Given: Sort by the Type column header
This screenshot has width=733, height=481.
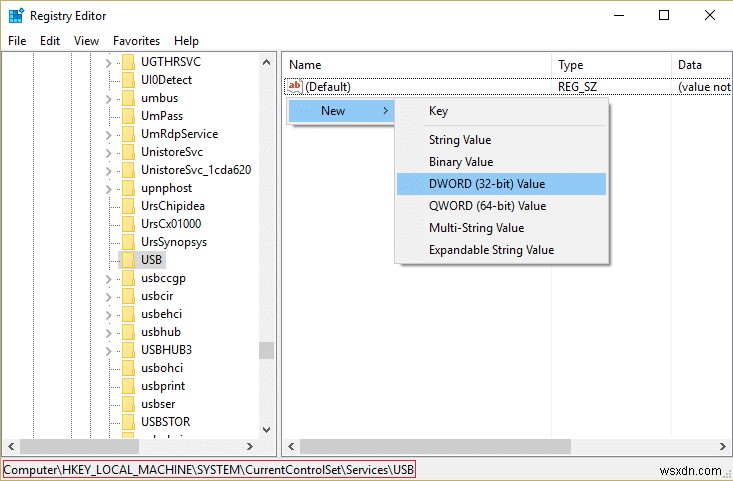Looking at the screenshot, I should point(611,65).
